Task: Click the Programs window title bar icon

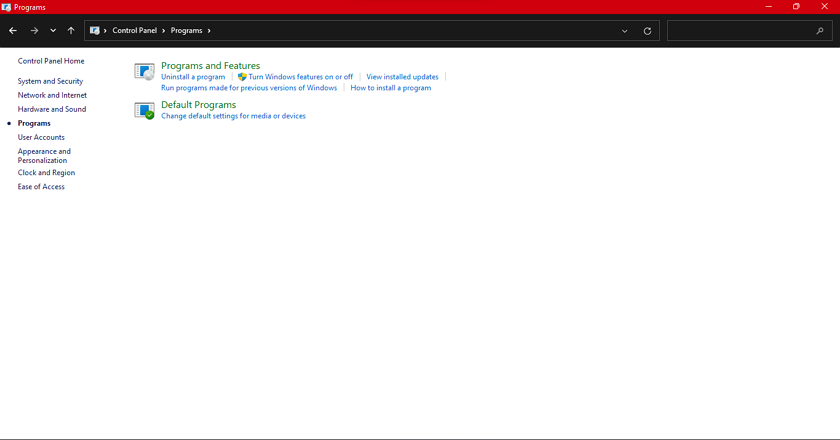Action: pyautogui.click(x=6, y=7)
